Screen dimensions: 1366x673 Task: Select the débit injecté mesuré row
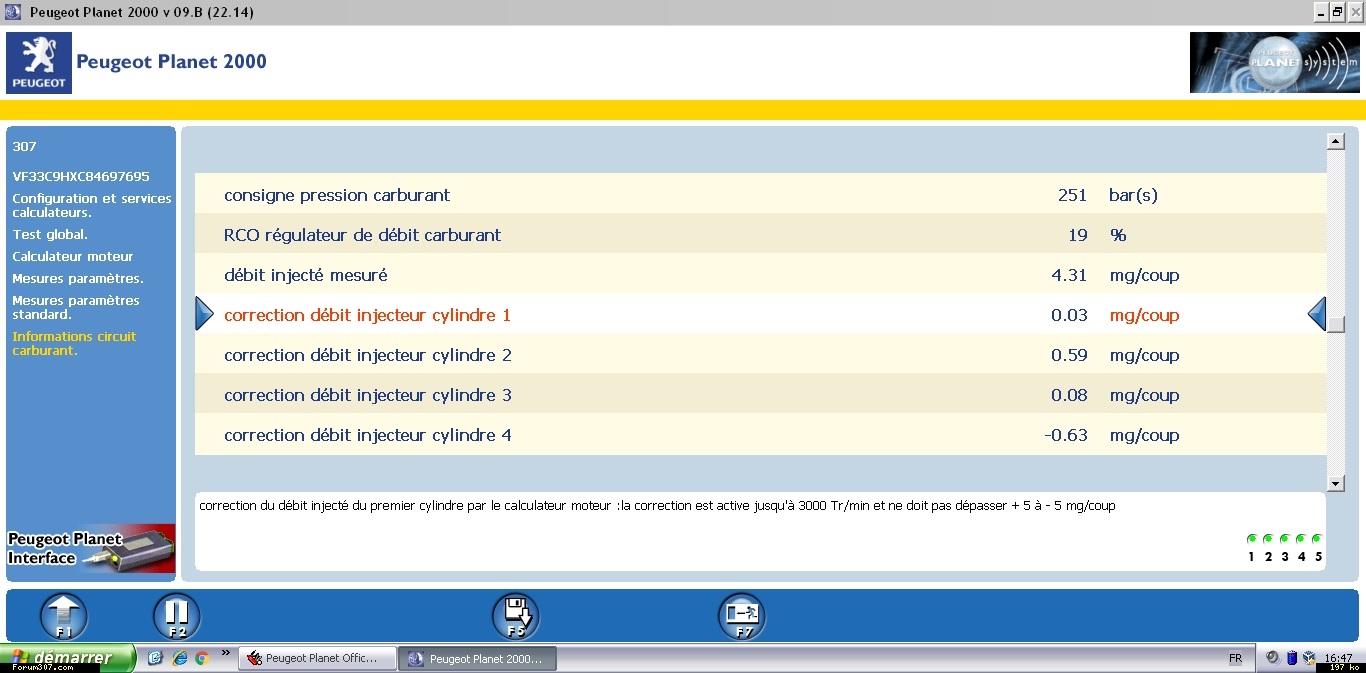(x=760, y=274)
